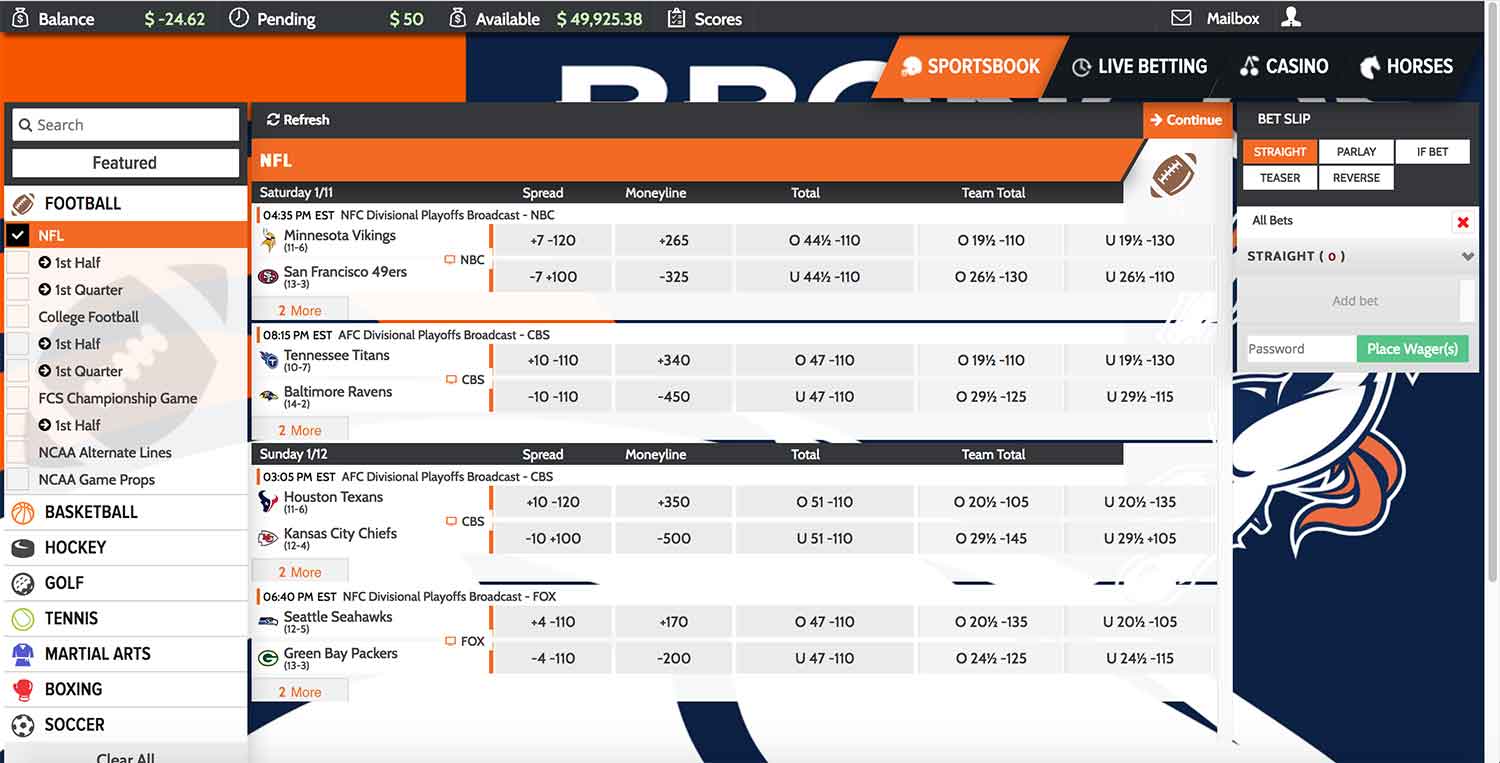1500x763 pixels.
Task: Open the HORSES tab
Action: click(1406, 67)
